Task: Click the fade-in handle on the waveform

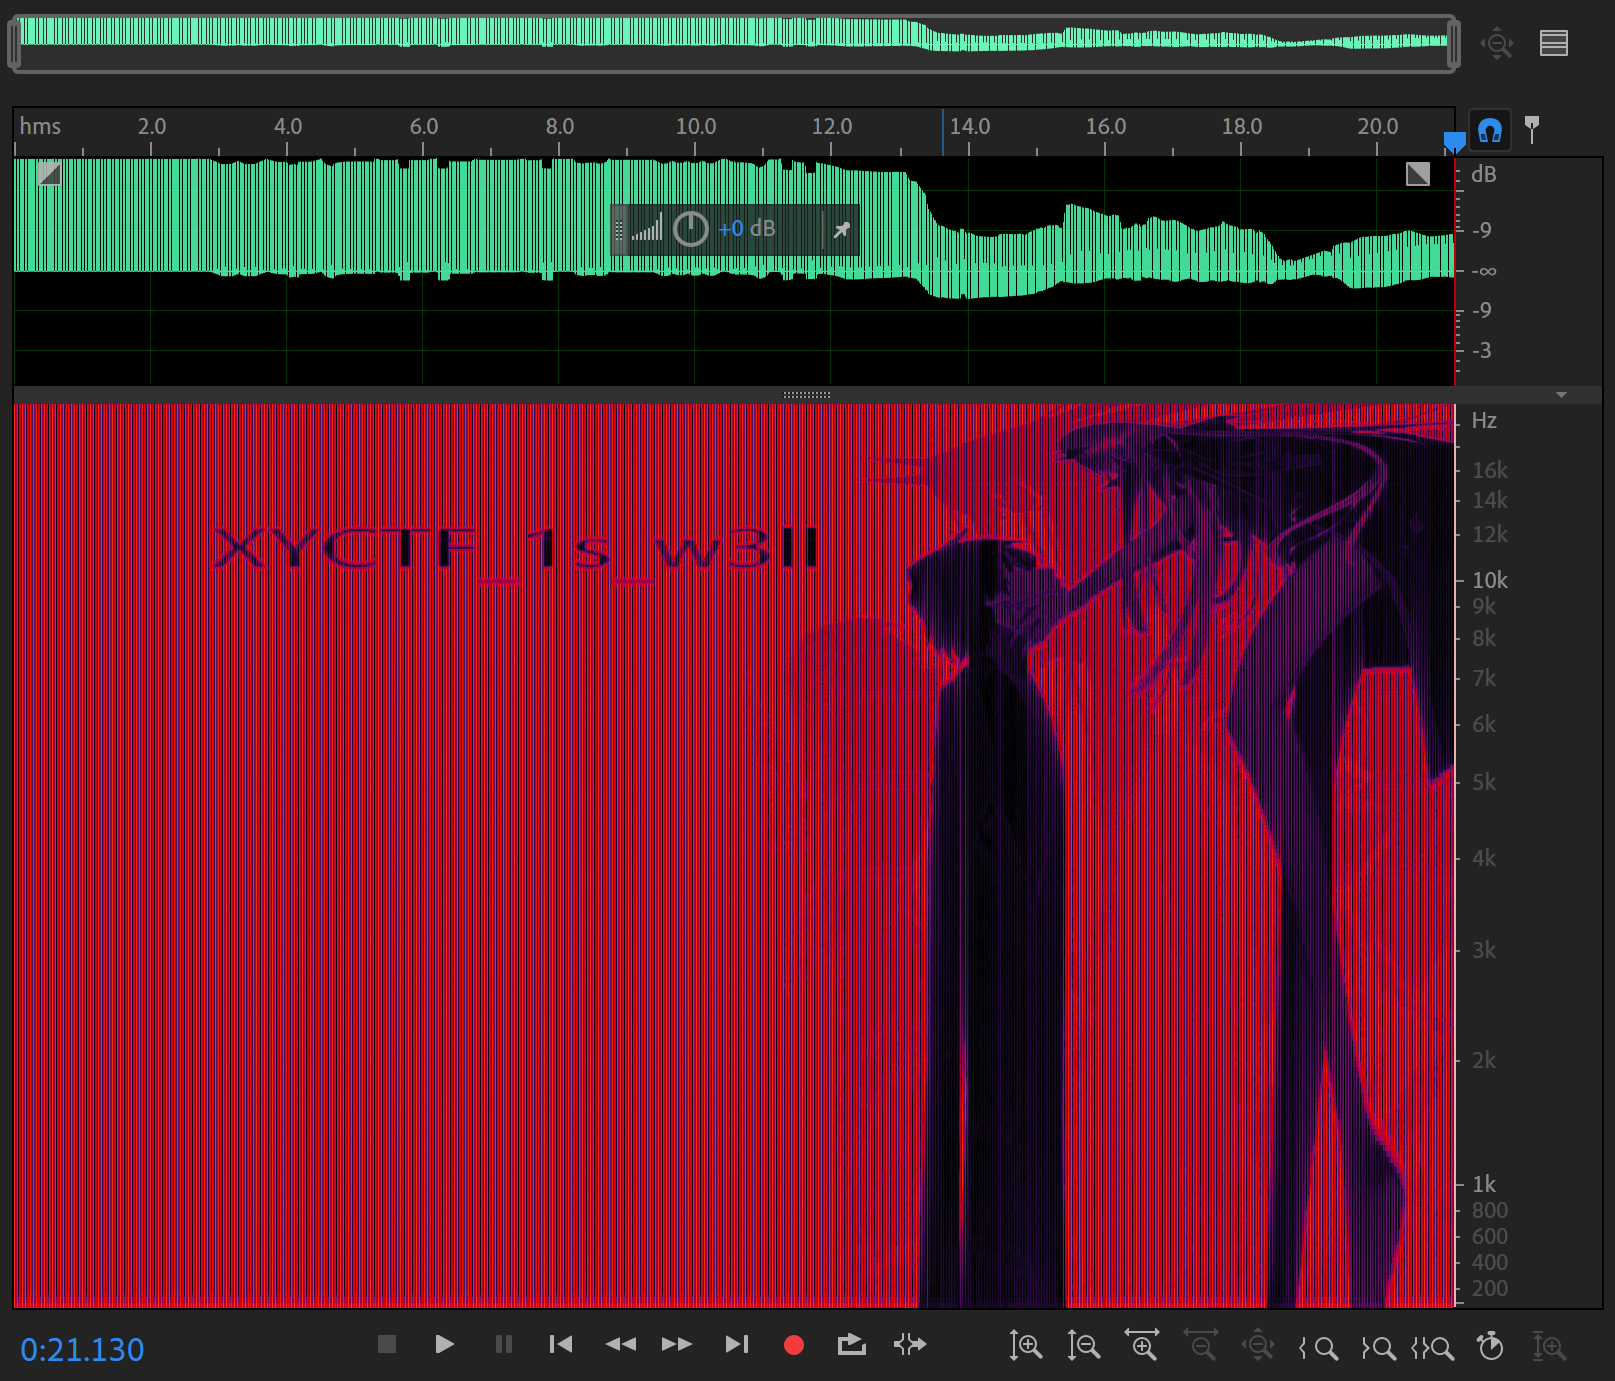Action: pos(49,174)
